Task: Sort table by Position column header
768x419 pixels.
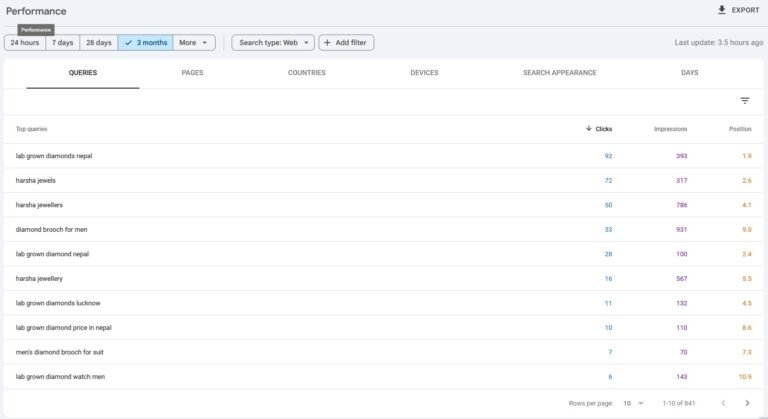Action: tap(740, 129)
